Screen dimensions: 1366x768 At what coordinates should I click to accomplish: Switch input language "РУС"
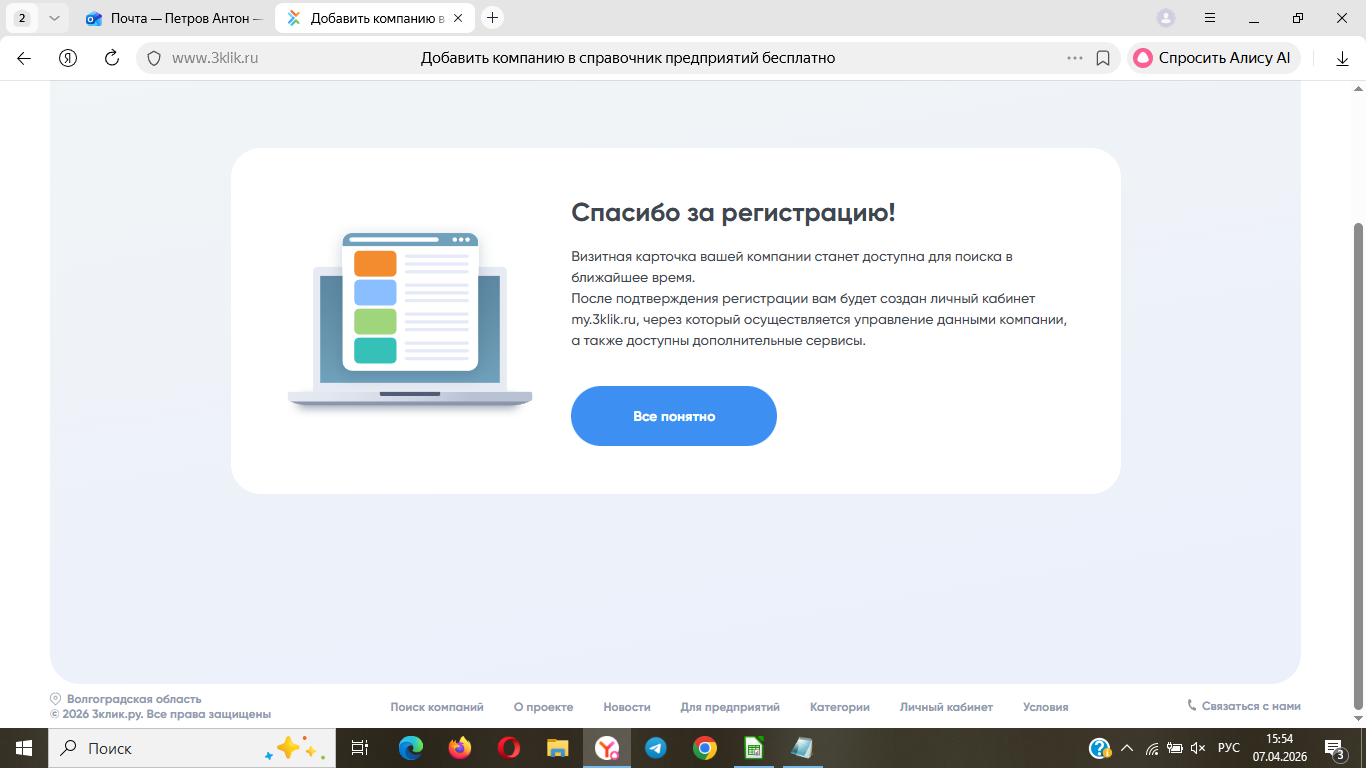(x=1229, y=748)
